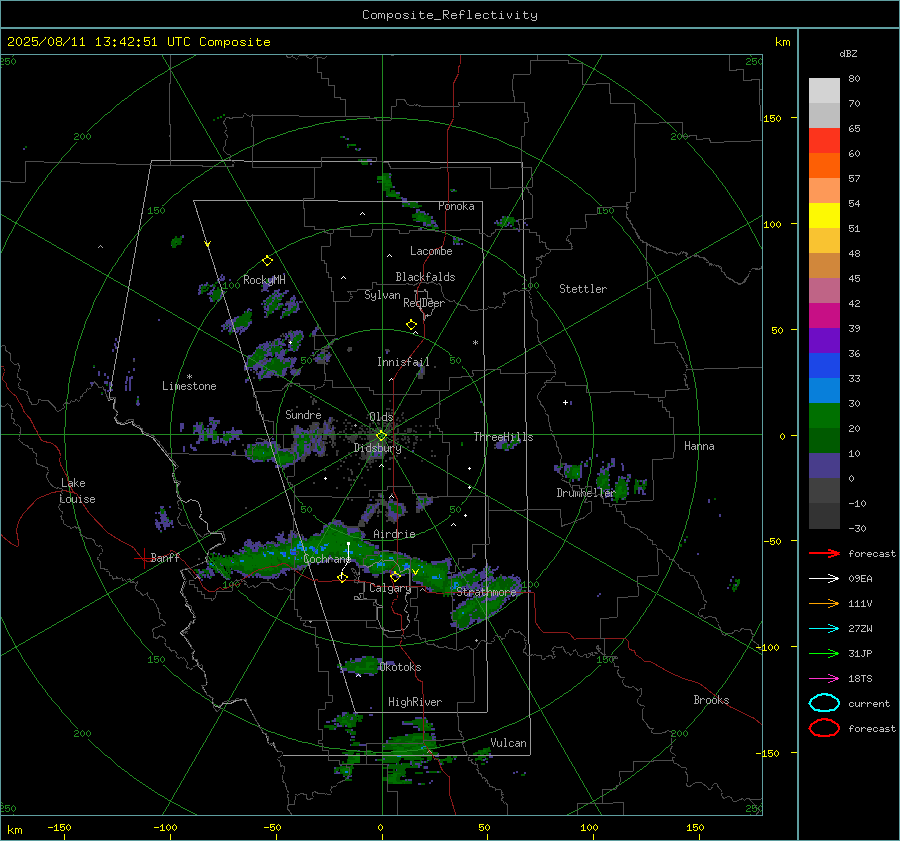Click the cyan 27ZW arrow legend icon
The height and width of the screenshot is (841, 900).
click(824, 629)
